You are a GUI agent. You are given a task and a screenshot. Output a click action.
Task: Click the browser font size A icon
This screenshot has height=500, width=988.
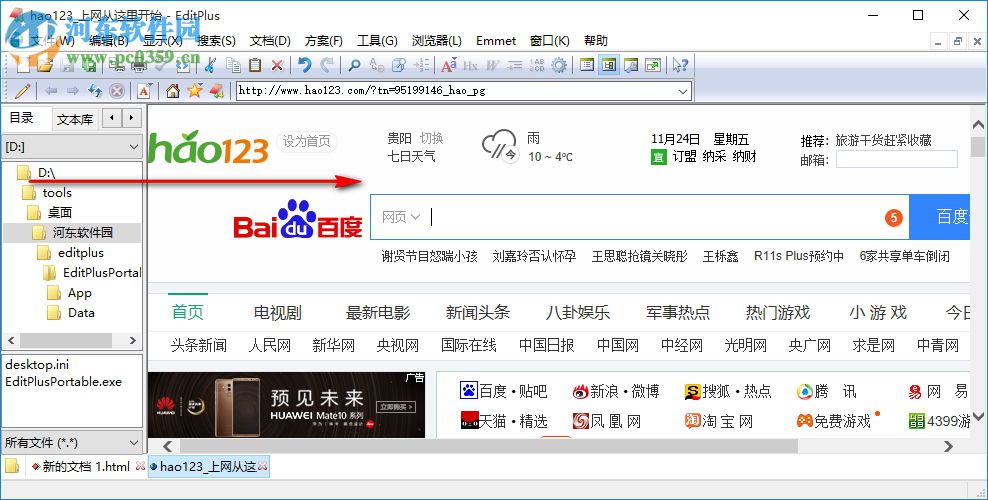pyautogui.click(x=144, y=91)
